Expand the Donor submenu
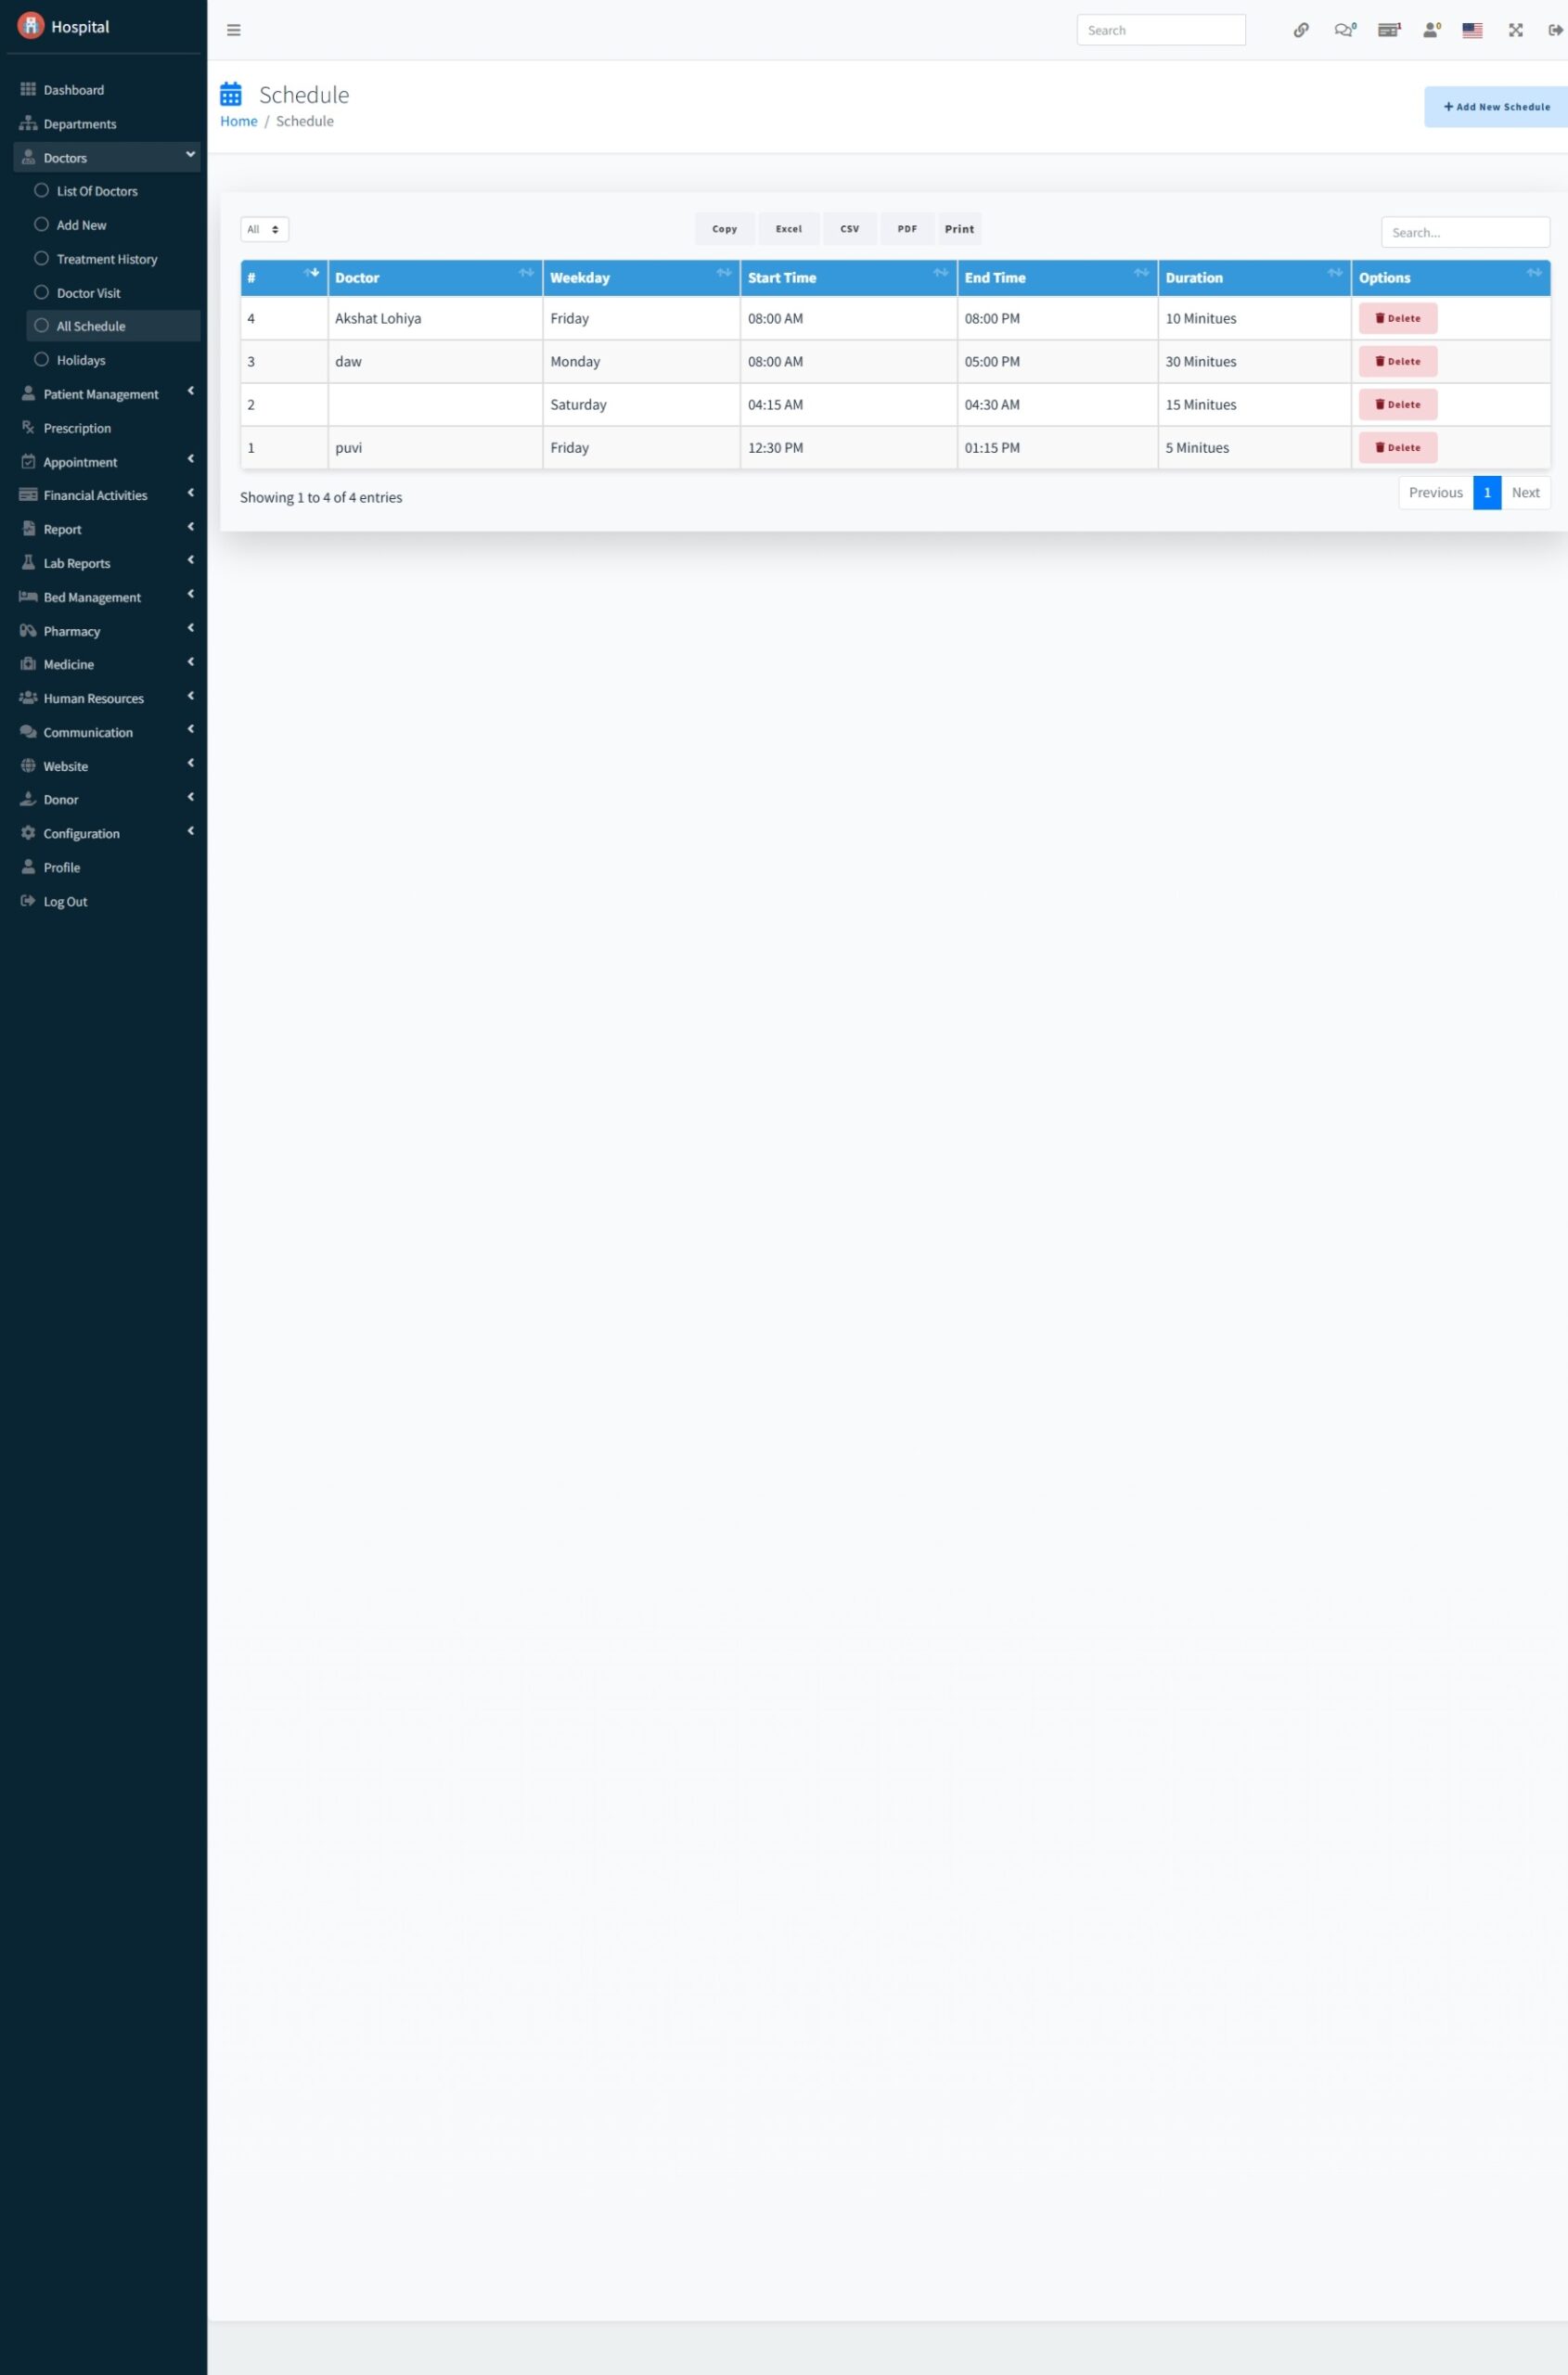 190,797
